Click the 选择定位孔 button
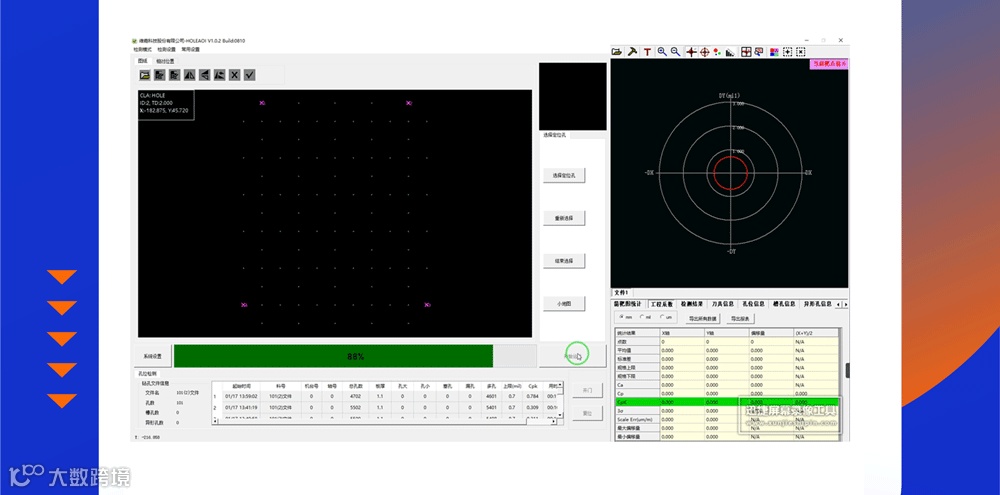The height and width of the screenshot is (495, 1000). pyautogui.click(x=564, y=175)
